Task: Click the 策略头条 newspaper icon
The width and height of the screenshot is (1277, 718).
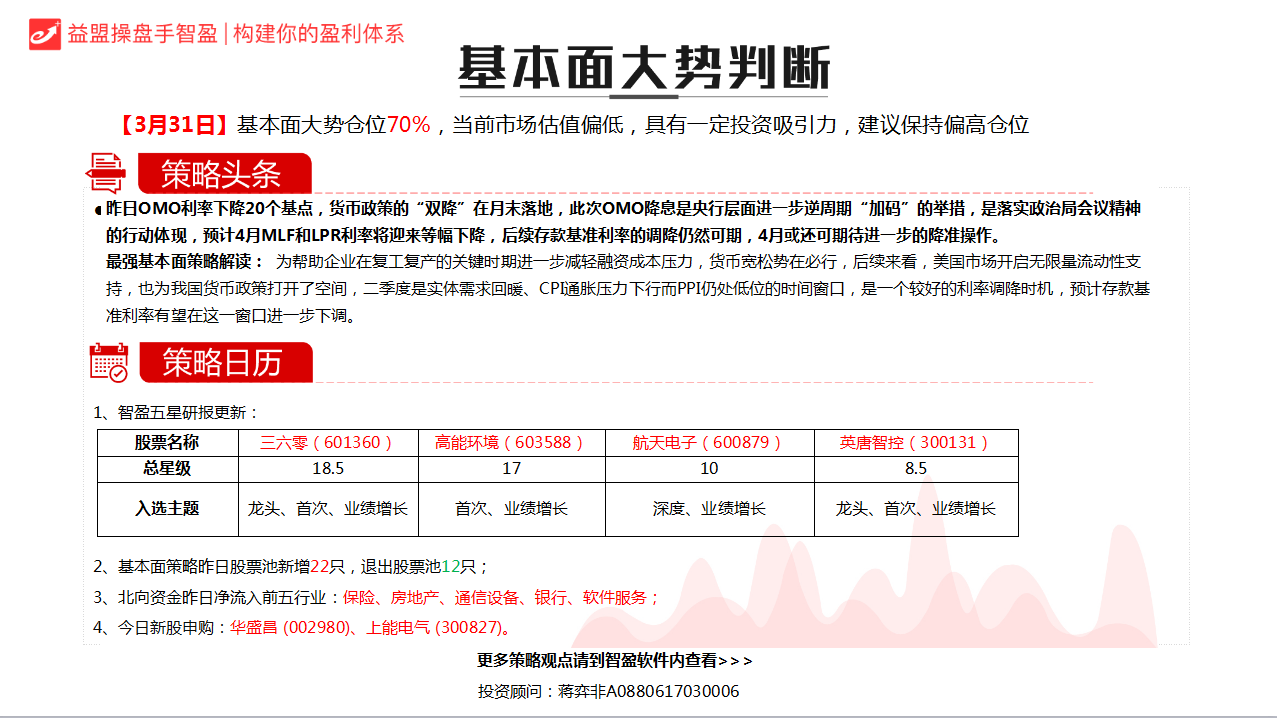Action: [x=106, y=173]
